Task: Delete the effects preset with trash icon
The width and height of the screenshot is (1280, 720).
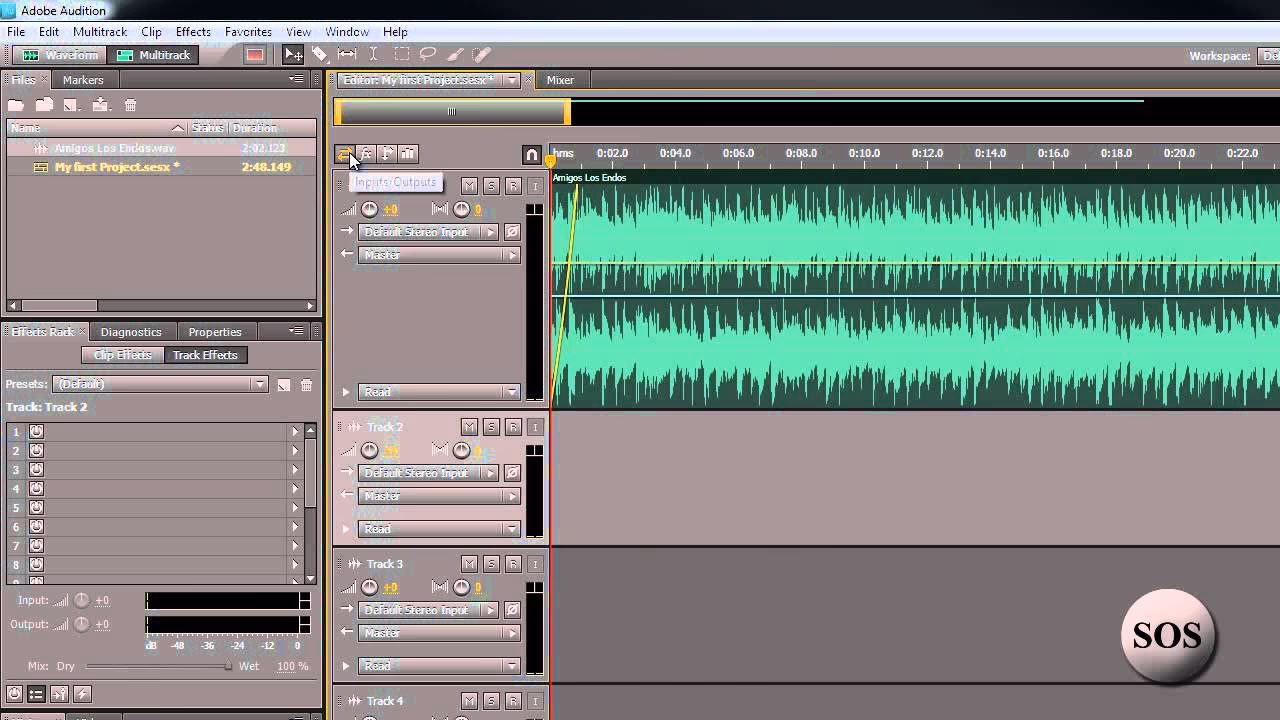Action: tap(307, 385)
